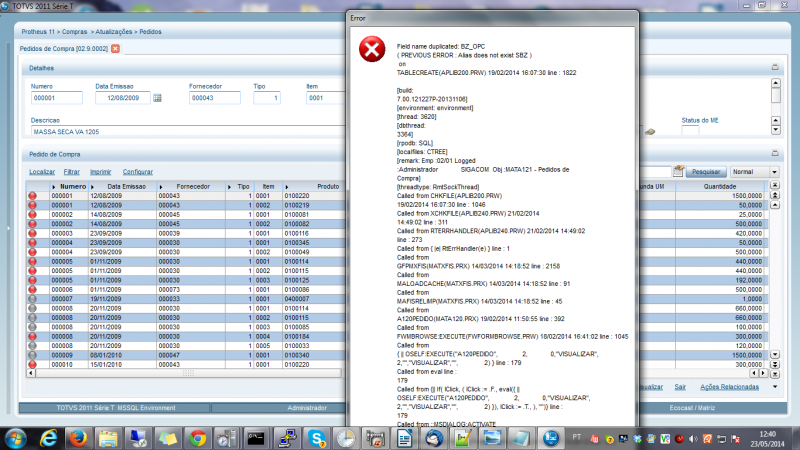The width and height of the screenshot is (800, 450).
Task: Open the TOTVS application taskbar icon
Action: pos(551,438)
